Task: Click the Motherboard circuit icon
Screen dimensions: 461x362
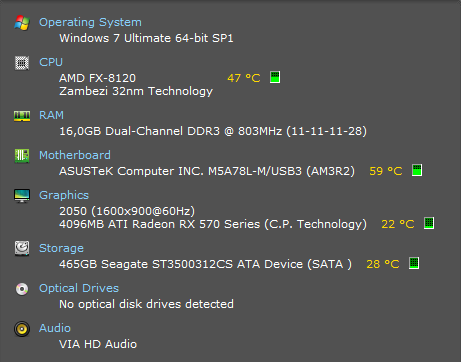Action: click(22, 156)
